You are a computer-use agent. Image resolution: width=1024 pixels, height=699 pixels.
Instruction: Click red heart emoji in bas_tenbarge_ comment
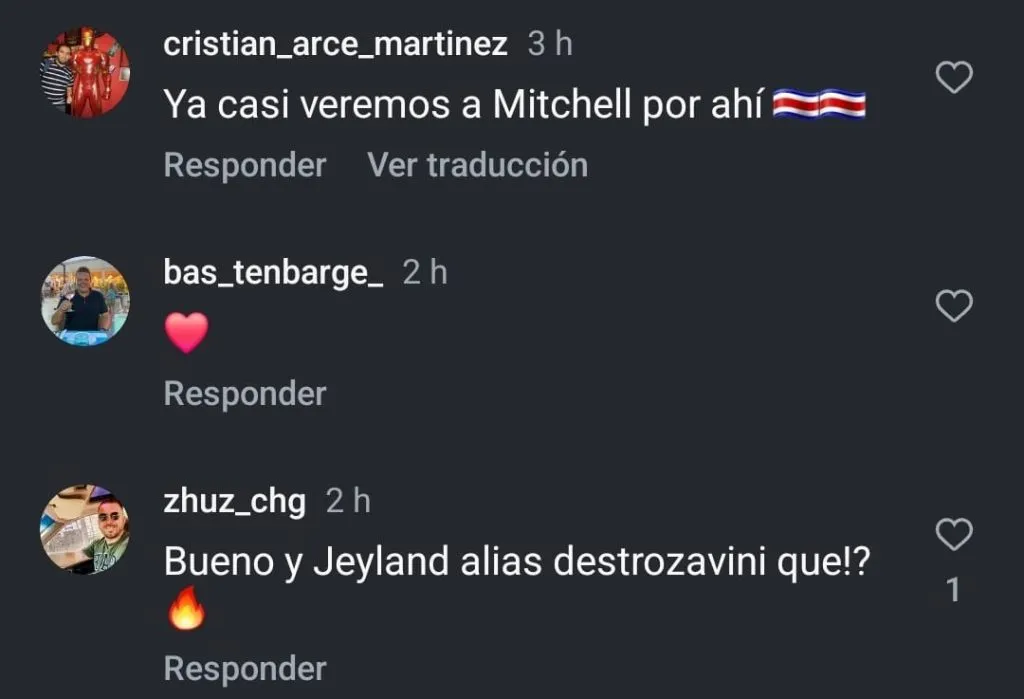click(x=187, y=332)
